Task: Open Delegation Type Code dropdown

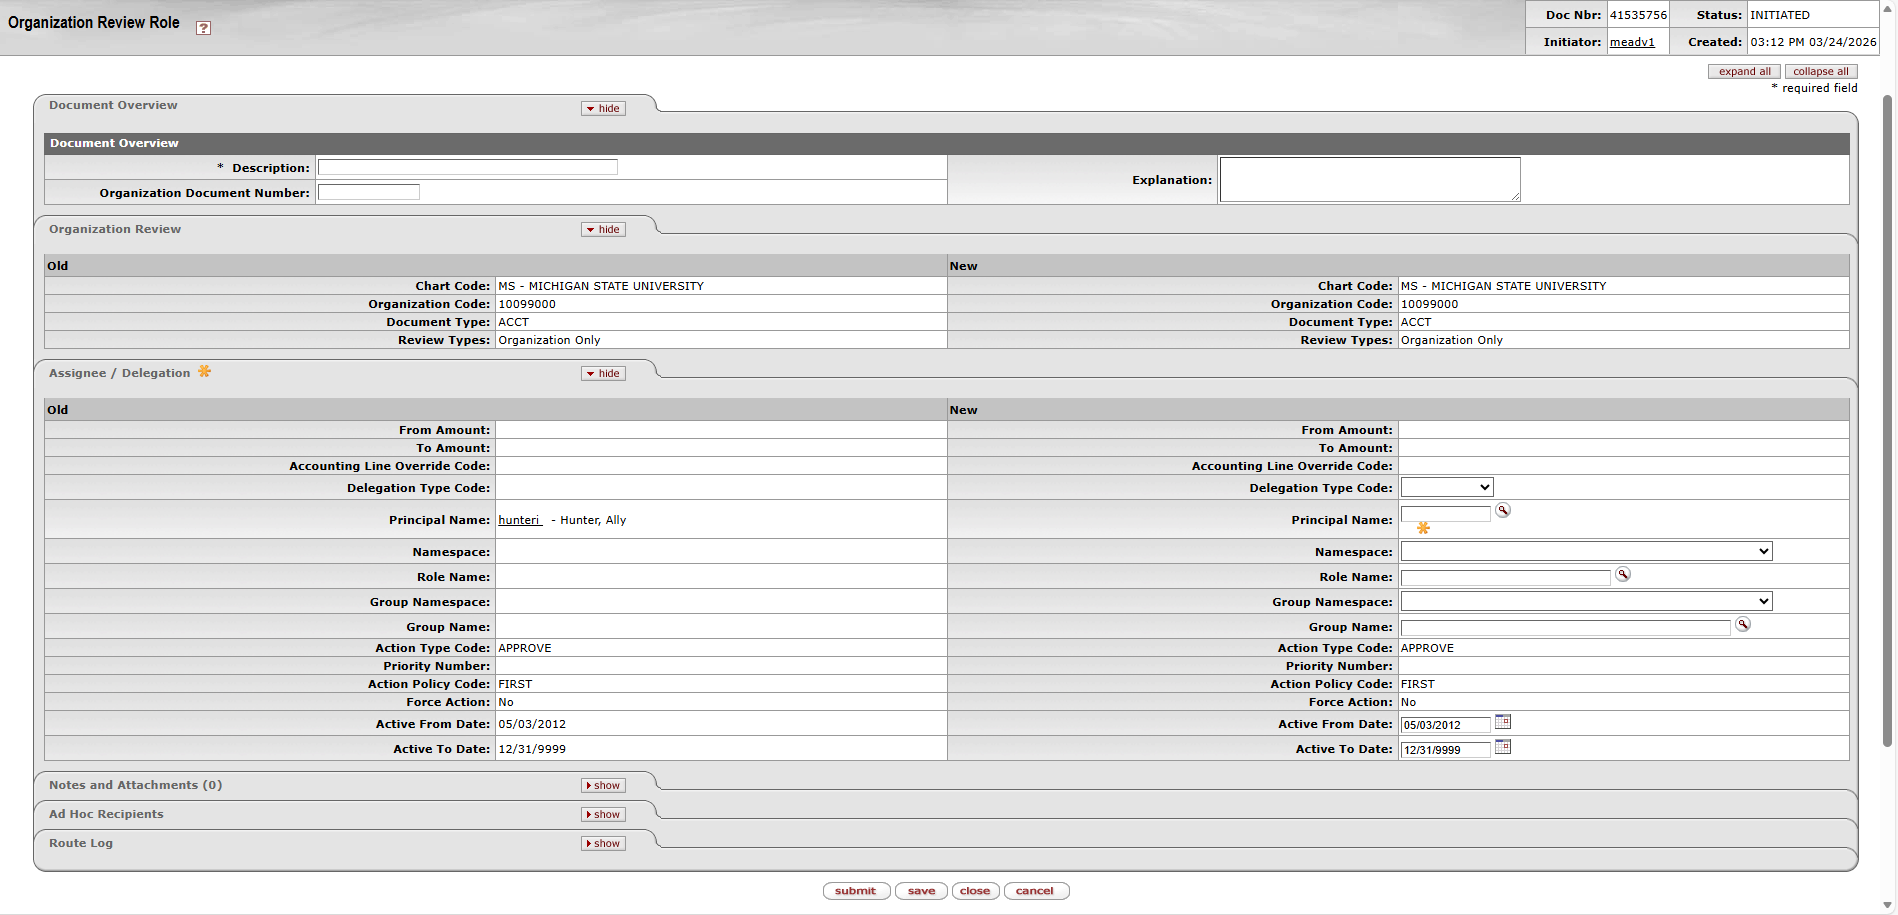Action: pyautogui.click(x=1446, y=488)
